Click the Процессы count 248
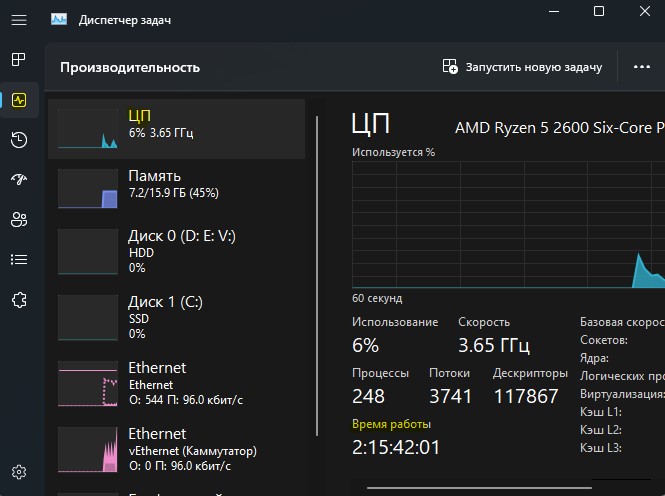Image resolution: width=665 pixels, height=496 pixels. pyautogui.click(x=368, y=396)
